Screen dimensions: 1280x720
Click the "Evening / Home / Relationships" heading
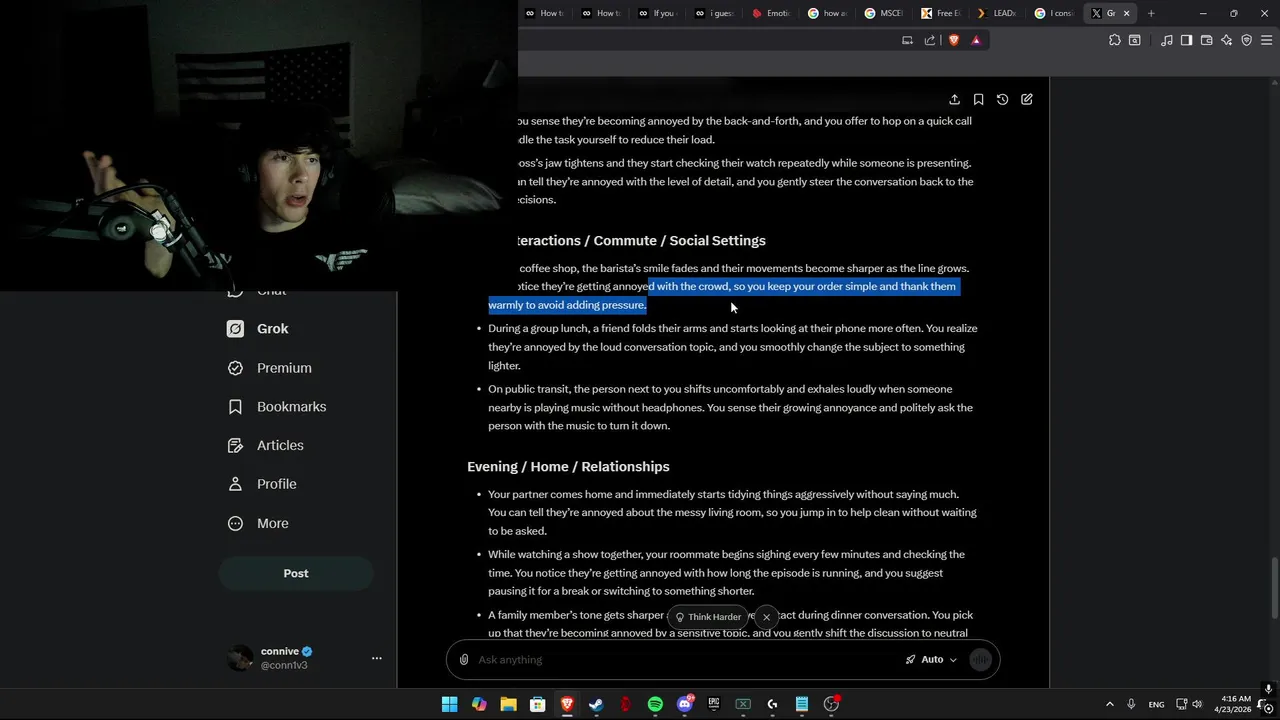[568, 467]
